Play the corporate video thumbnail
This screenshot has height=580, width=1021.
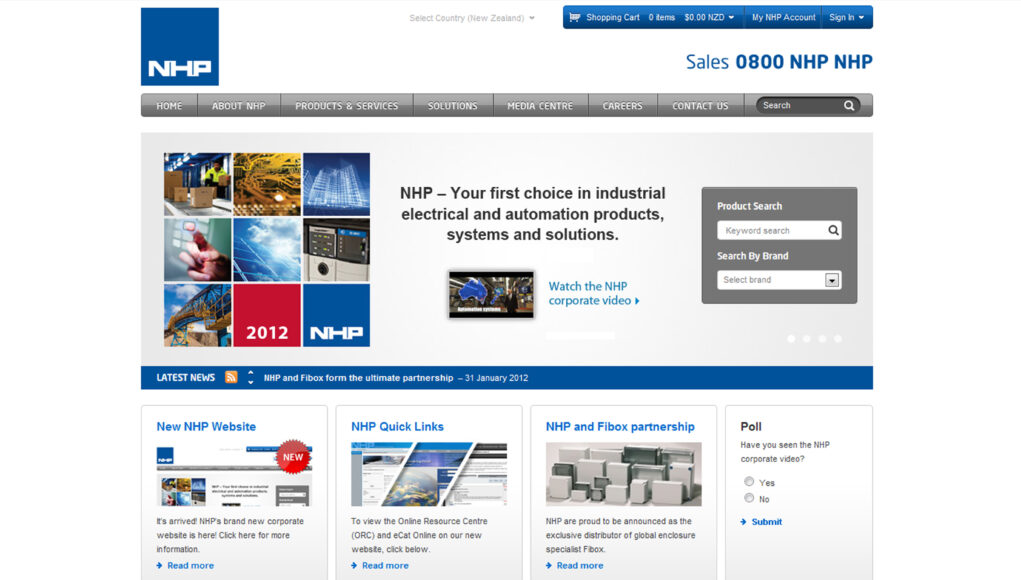pos(491,295)
